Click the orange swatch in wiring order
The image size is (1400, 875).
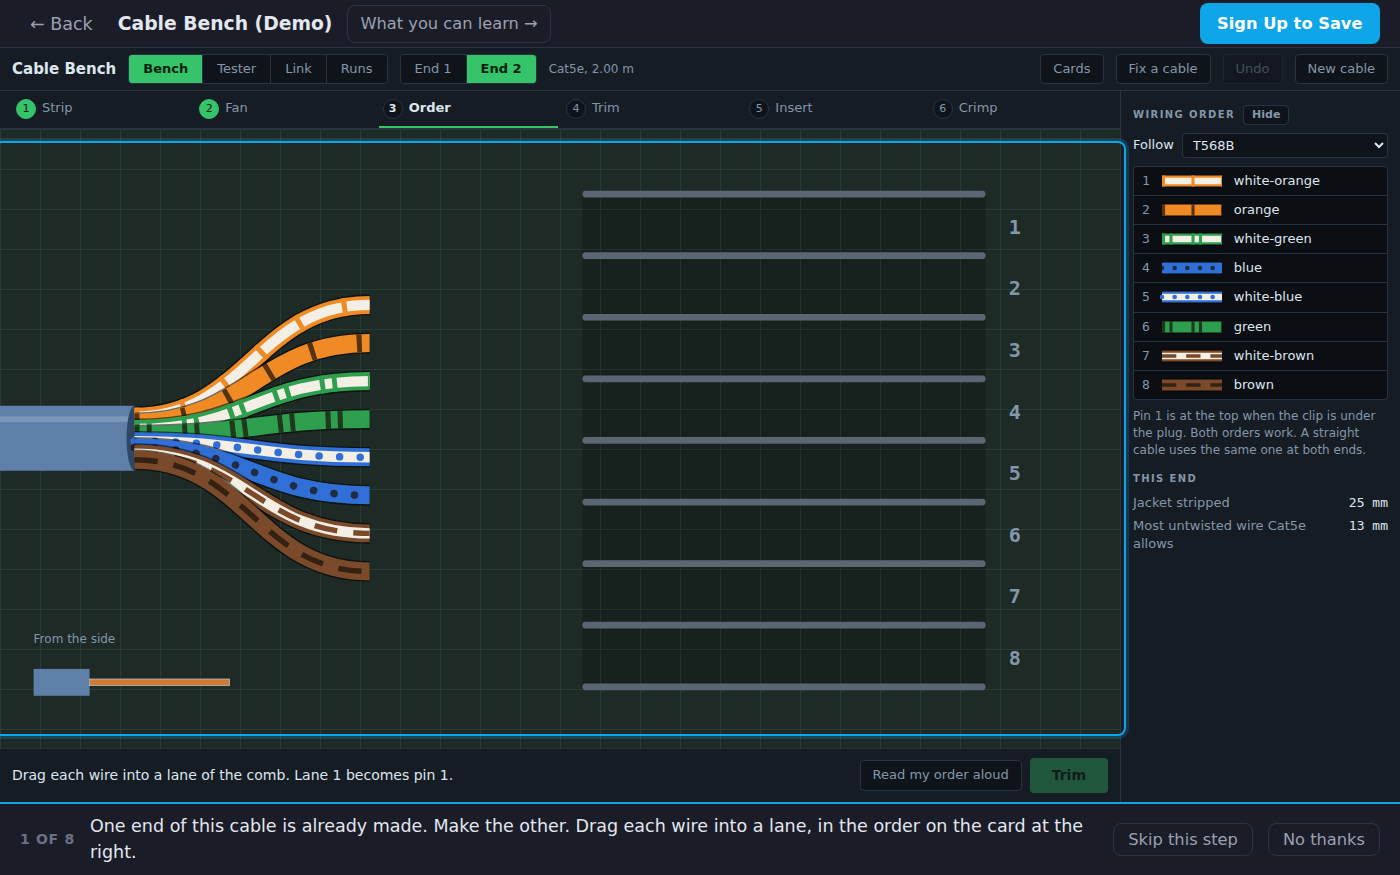point(1192,210)
